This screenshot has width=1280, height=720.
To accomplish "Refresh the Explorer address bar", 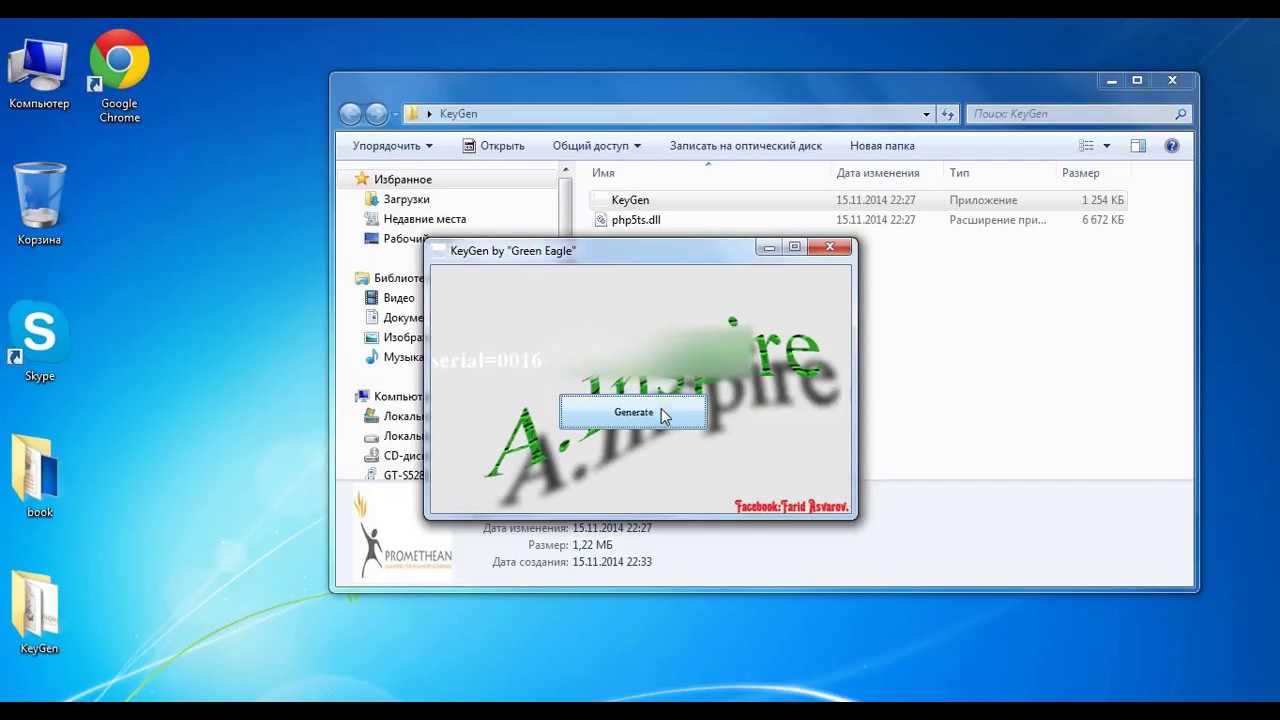I will click(x=948, y=114).
